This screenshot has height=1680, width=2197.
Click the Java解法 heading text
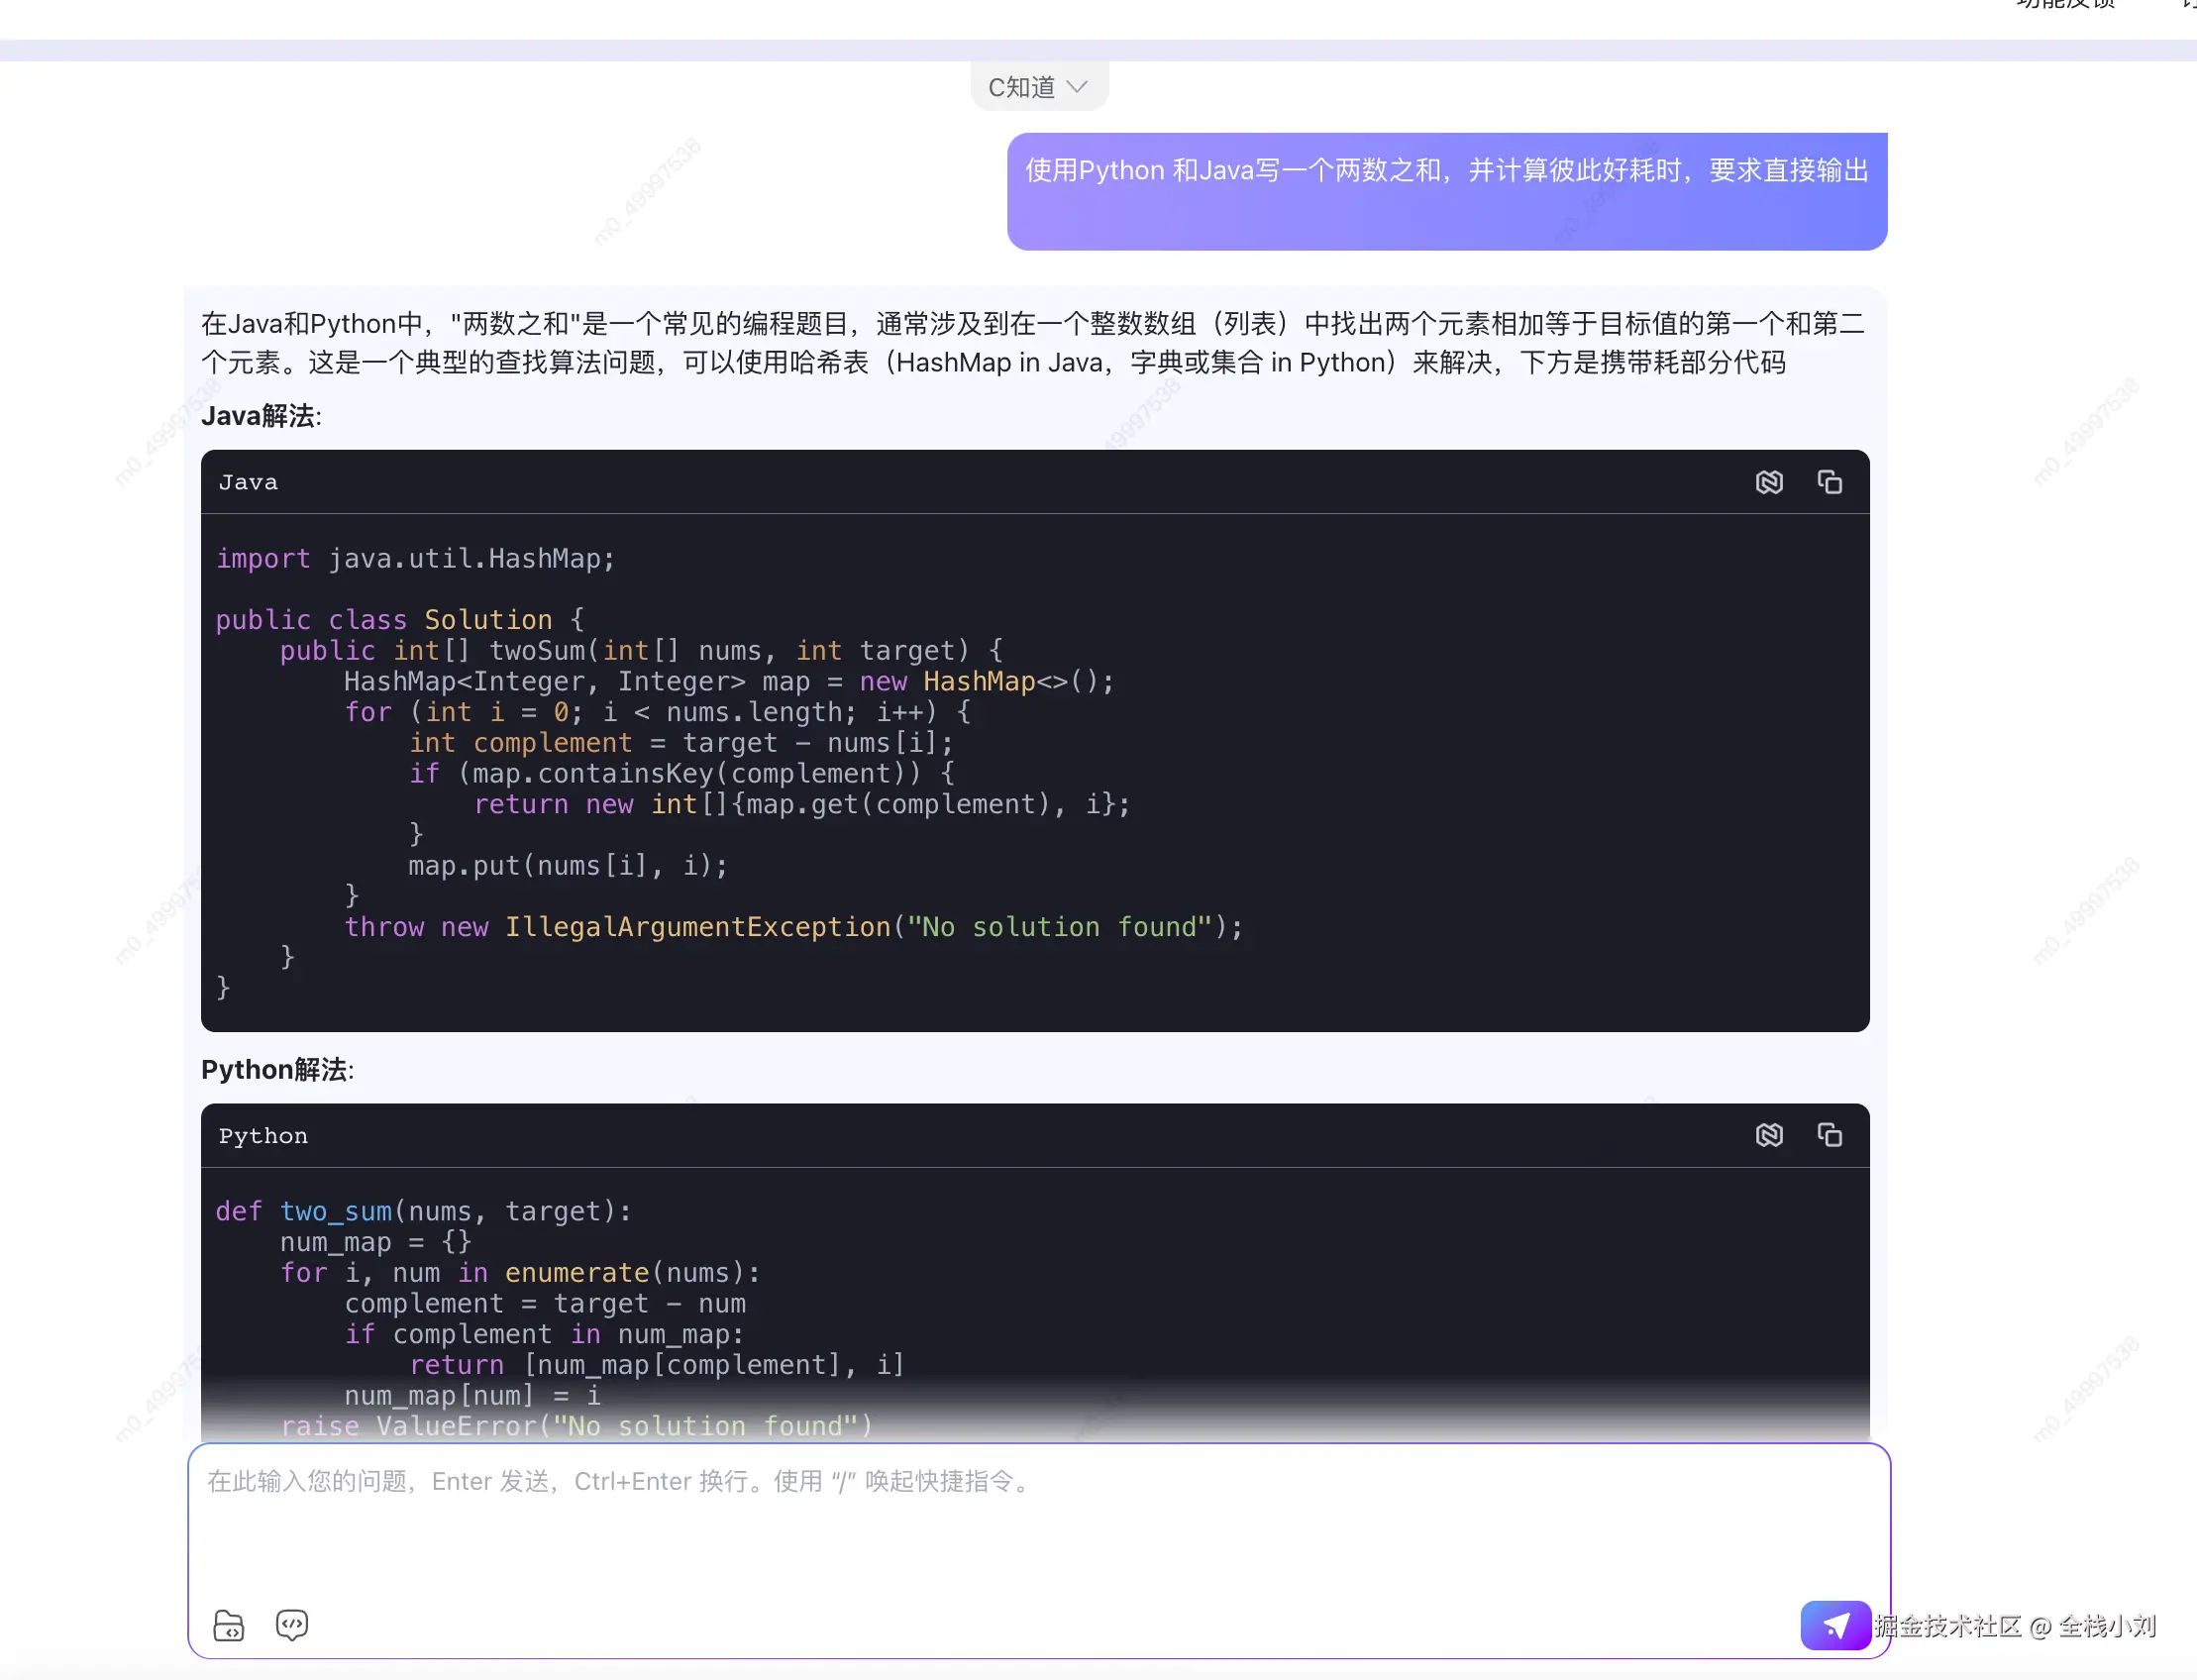tap(260, 416)
